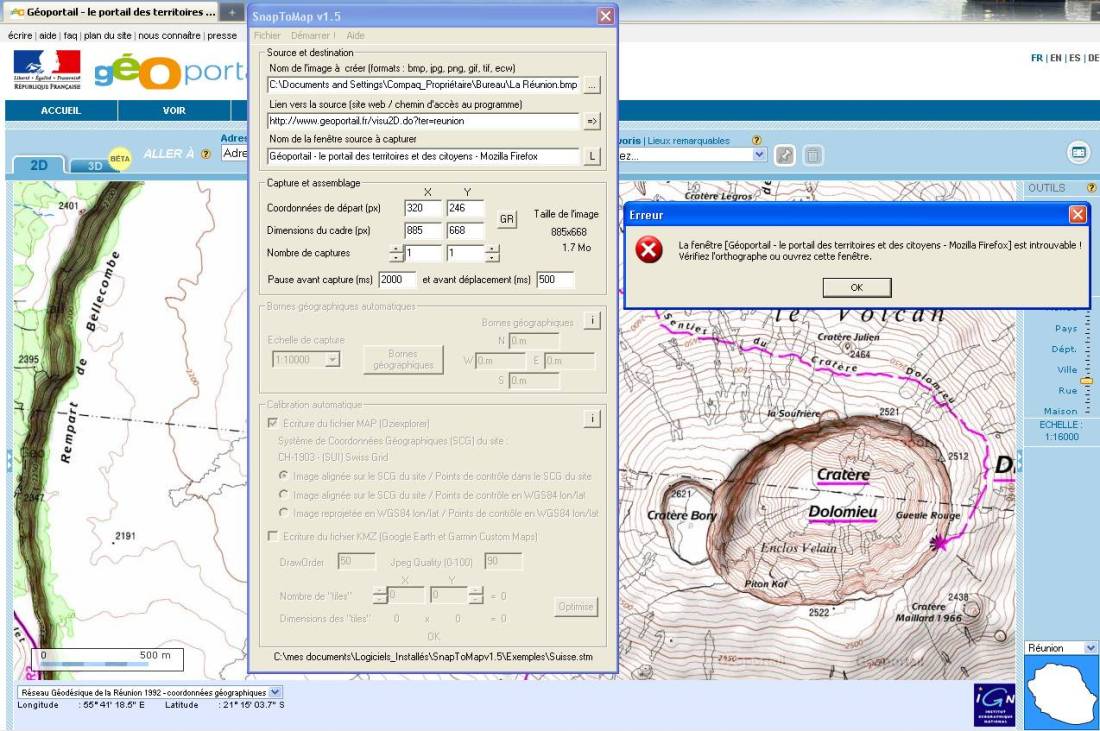Screen dimensions: 1100x731
Task: Click the help icon next to ALLER À
Action: 206,154
